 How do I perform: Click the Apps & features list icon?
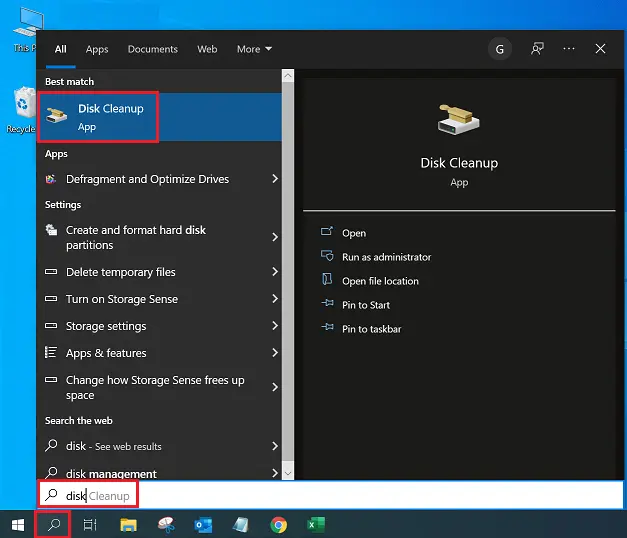click(x=51, y=352)
